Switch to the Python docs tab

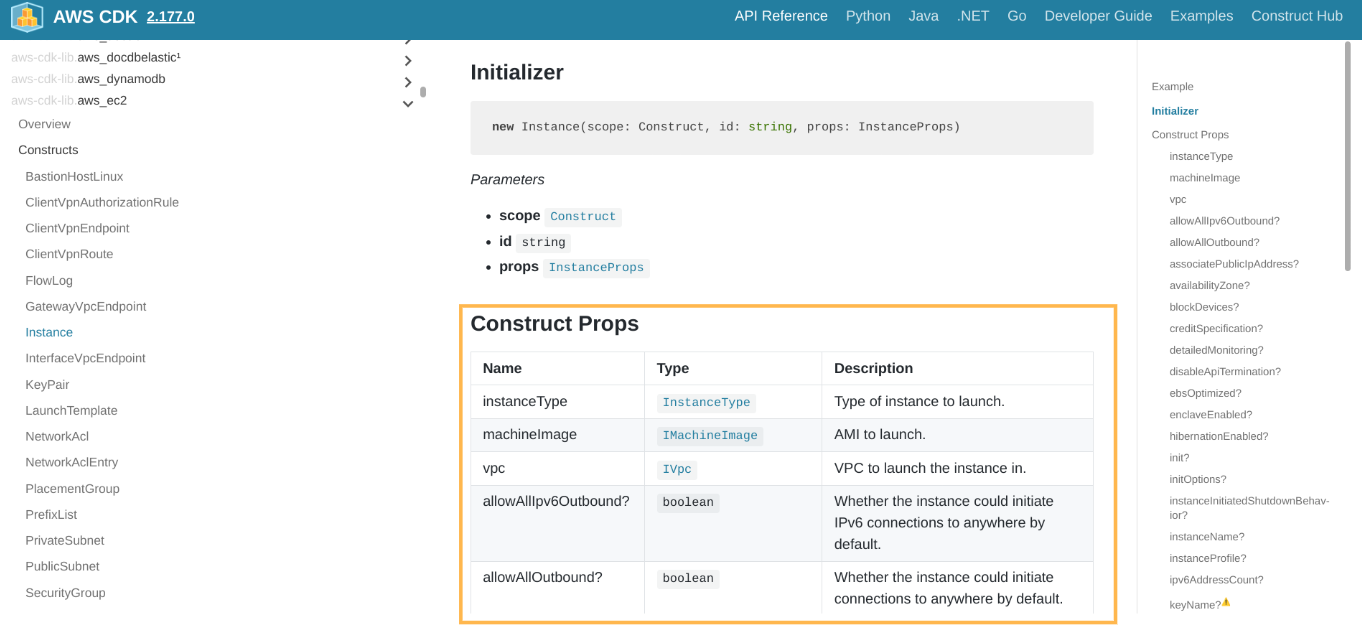(x=868, y=16)
